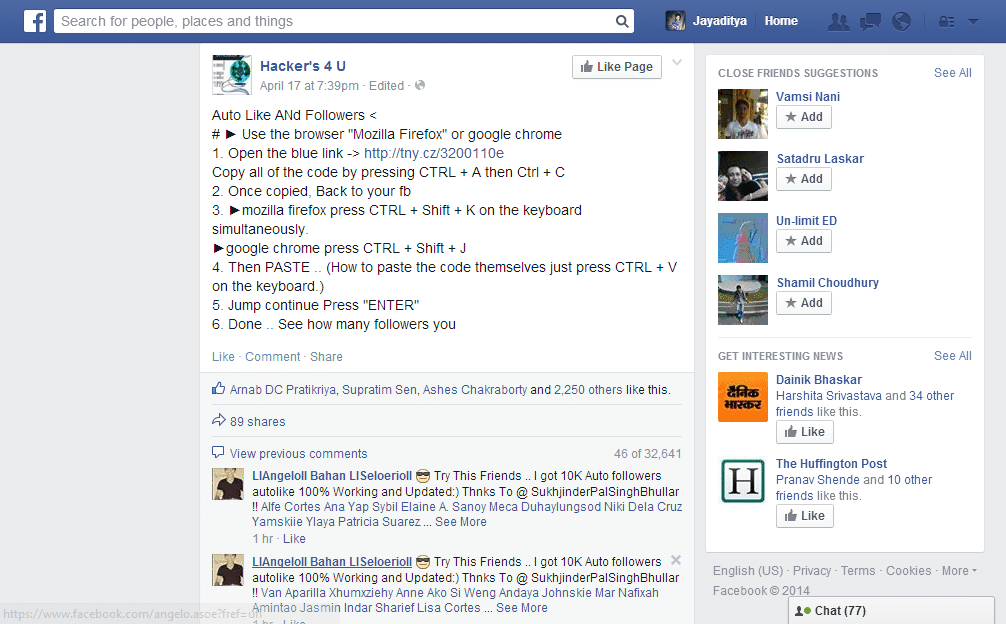Open Privacy footer link
This screenshot has width=1006, height=624.
(812, 571)
